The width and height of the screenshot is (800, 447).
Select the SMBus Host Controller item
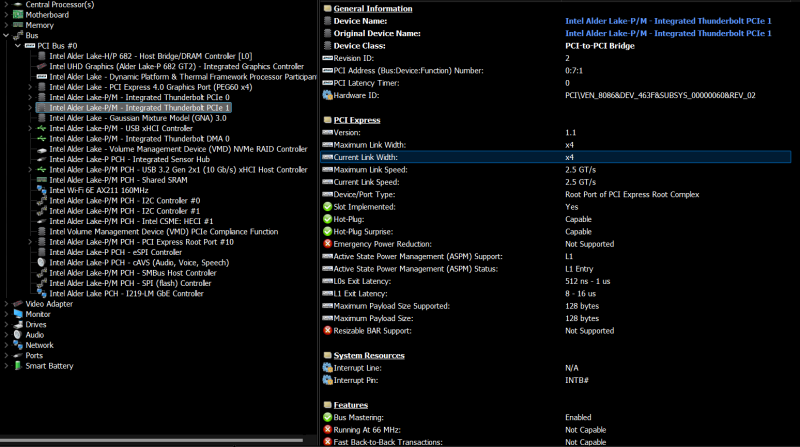[133, 272]
